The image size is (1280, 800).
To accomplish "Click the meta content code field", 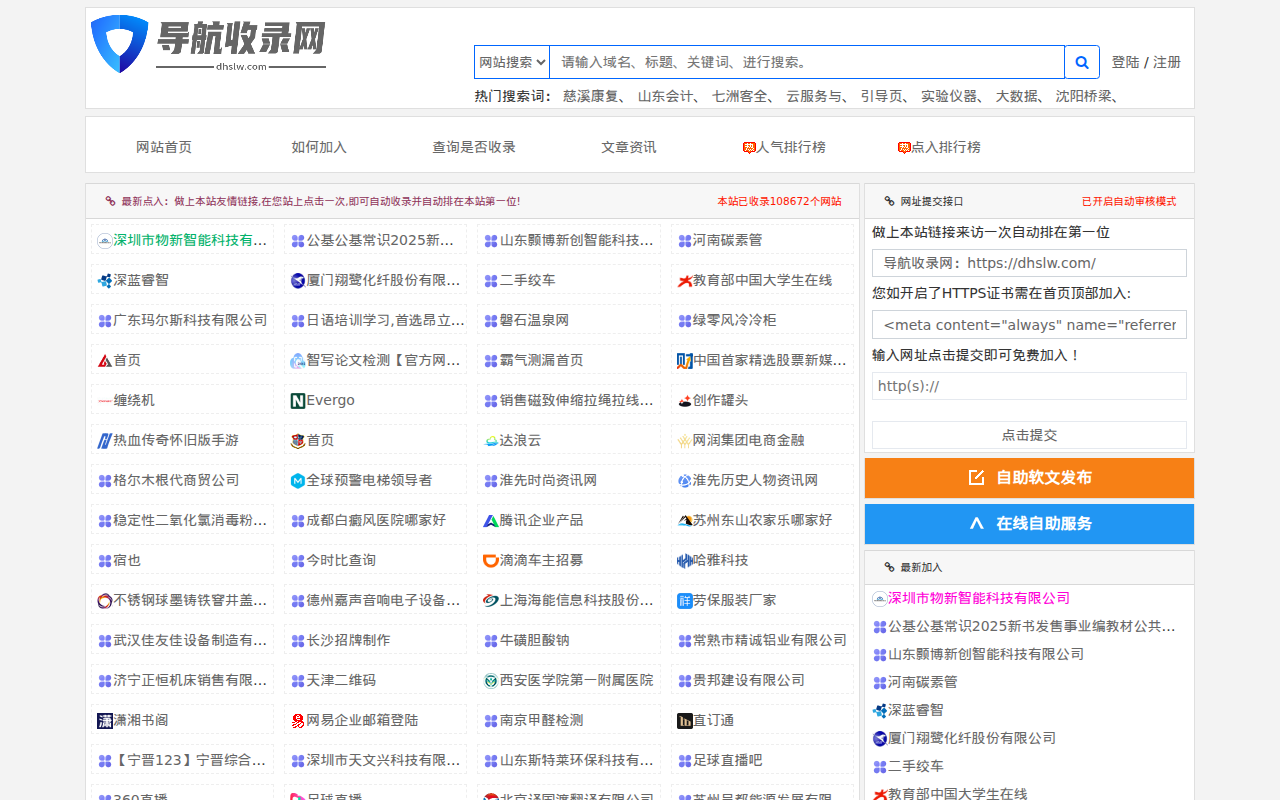I will [x=1029, y=324].
